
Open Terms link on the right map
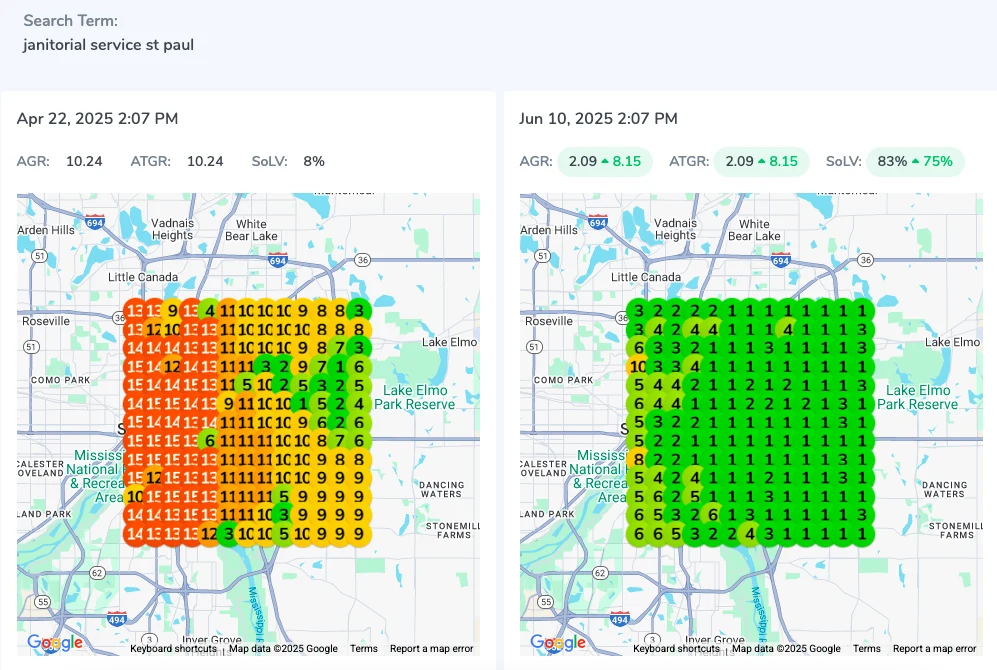pyautogui.click(x=867, y=648)
